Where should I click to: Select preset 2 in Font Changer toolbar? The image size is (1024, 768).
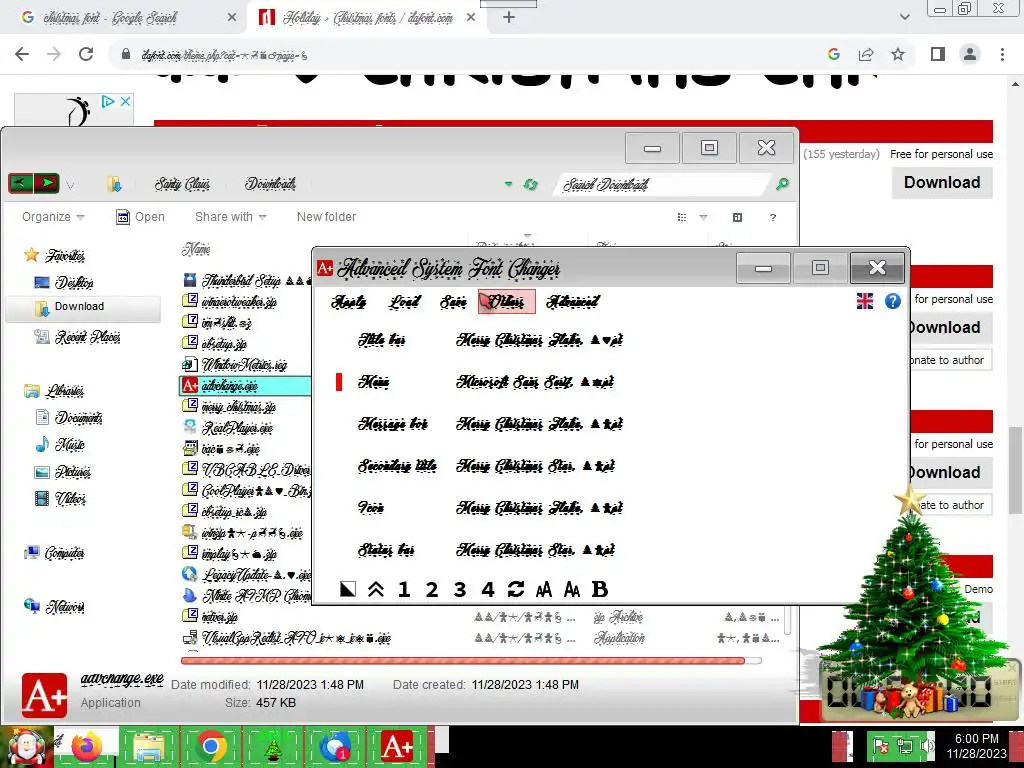pyautogui.click(x=432, y=589)
